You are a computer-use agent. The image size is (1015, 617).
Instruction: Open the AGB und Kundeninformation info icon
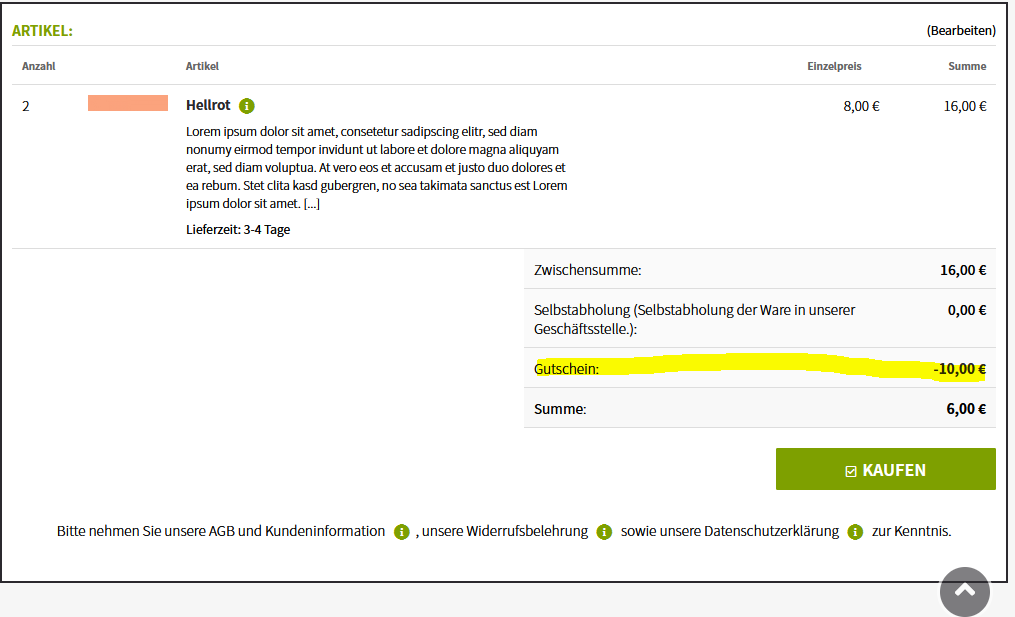(x=402, y=532)
